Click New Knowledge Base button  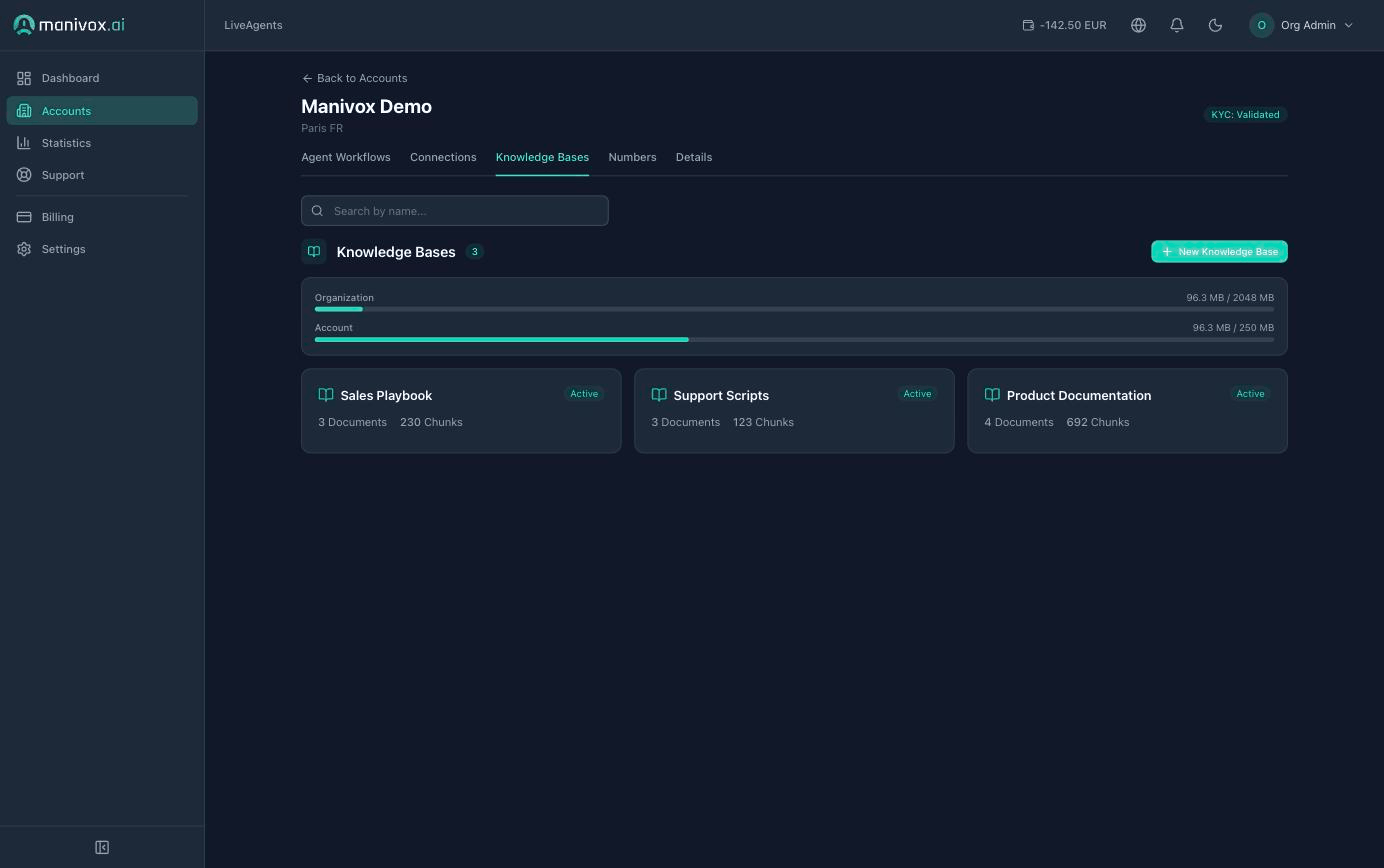tap(1219, 252)
